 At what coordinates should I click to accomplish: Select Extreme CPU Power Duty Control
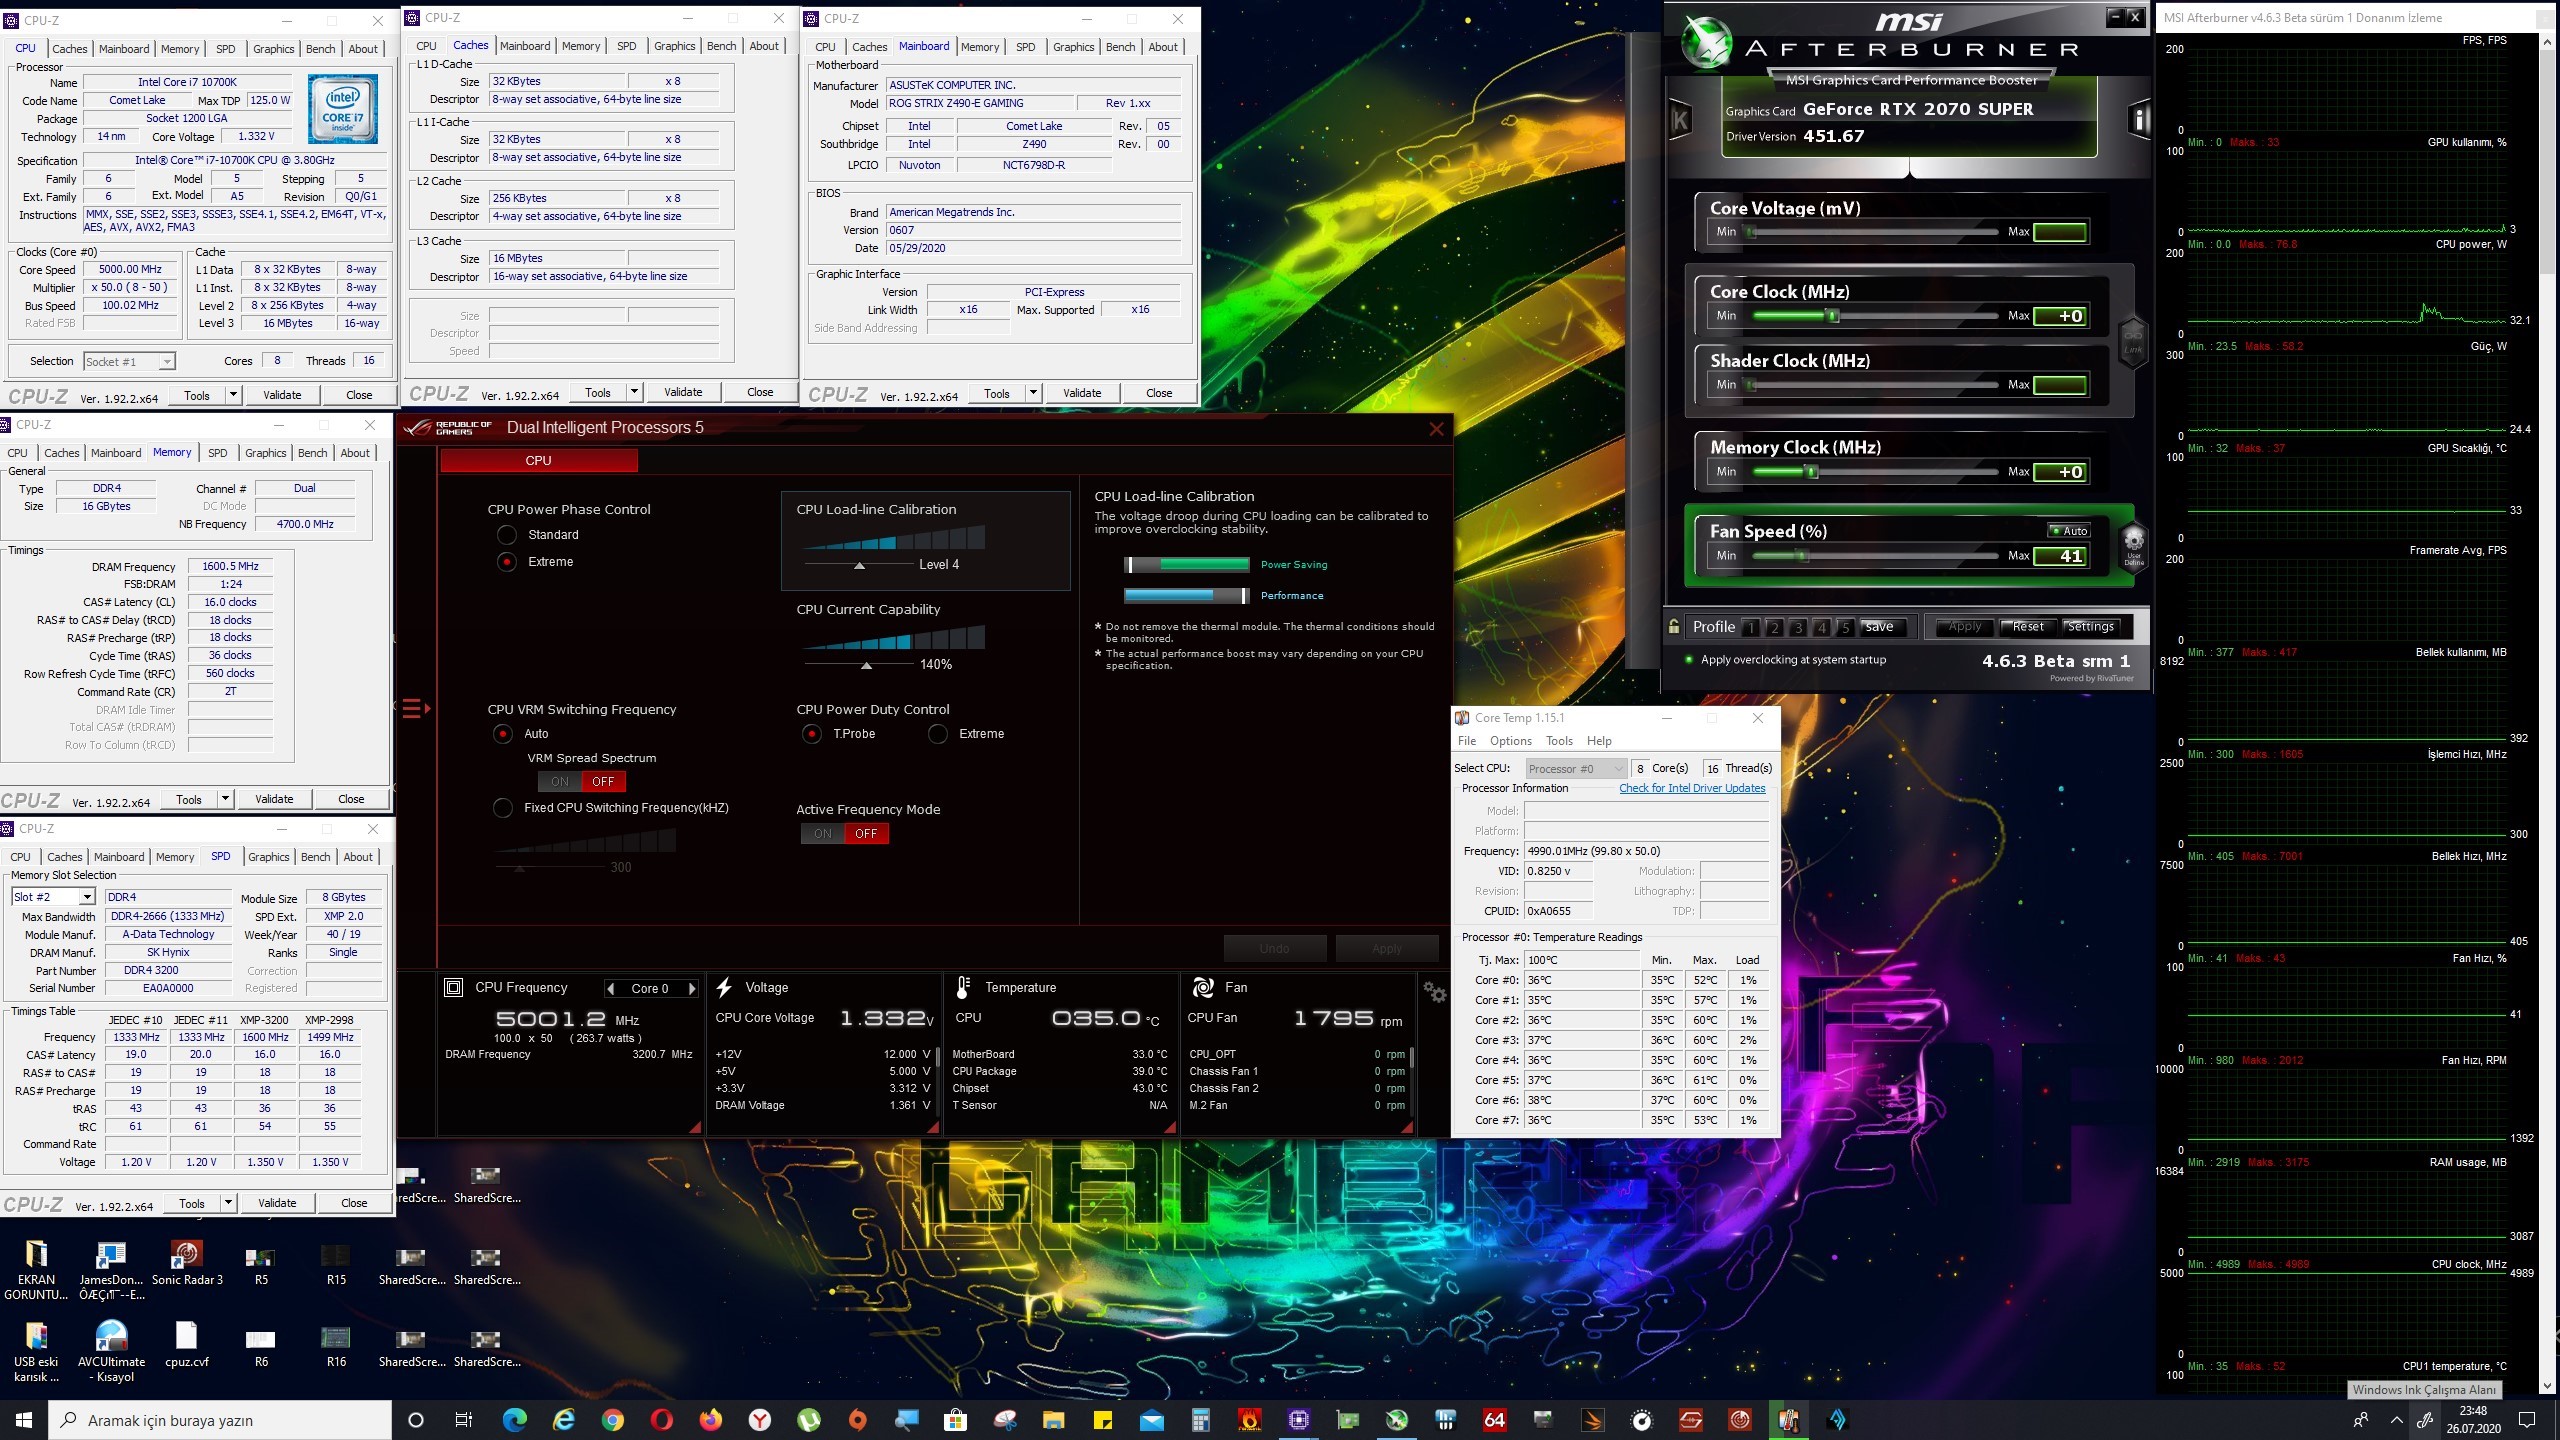point(938,734)
